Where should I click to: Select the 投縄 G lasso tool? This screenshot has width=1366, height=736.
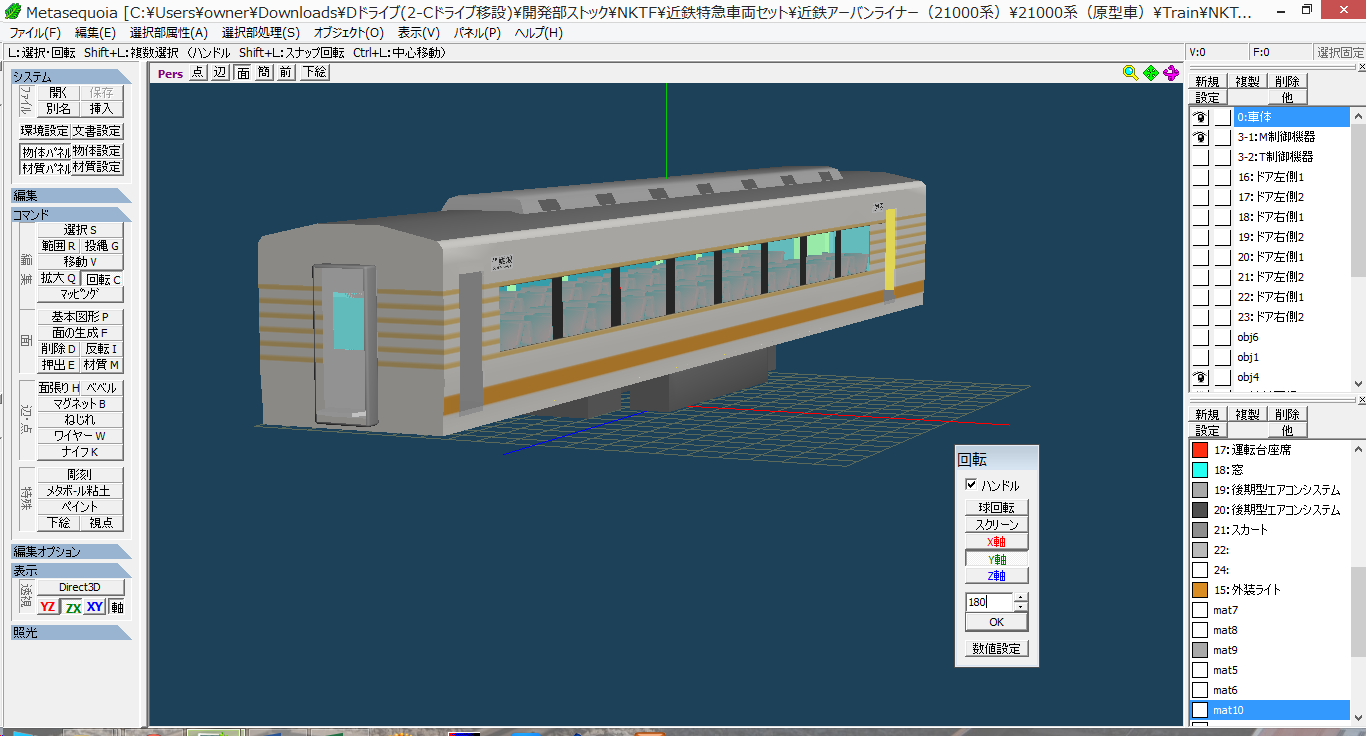pos(101,246)
